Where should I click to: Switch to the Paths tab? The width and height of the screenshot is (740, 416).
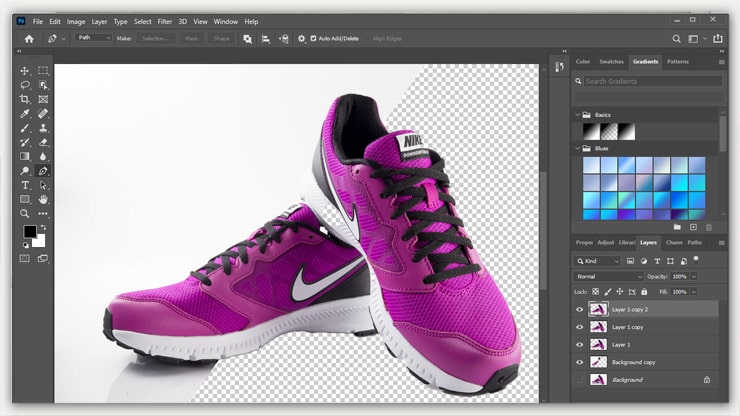[694, 242]
